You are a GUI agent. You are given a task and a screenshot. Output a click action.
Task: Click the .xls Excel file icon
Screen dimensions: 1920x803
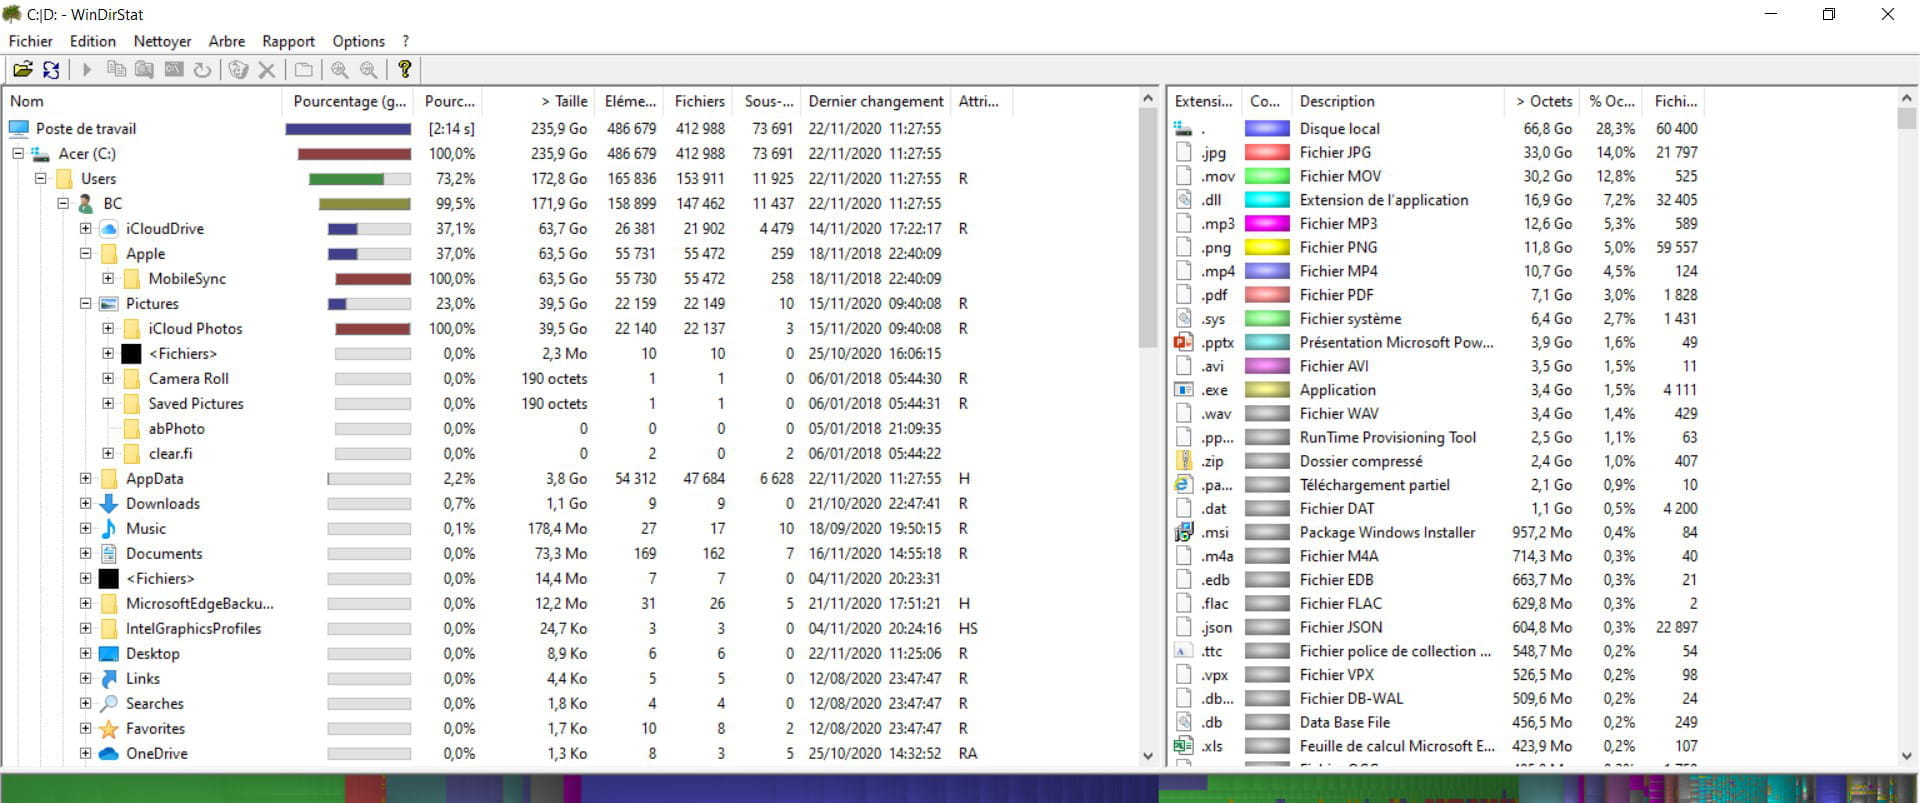[x=1184, y=746]
